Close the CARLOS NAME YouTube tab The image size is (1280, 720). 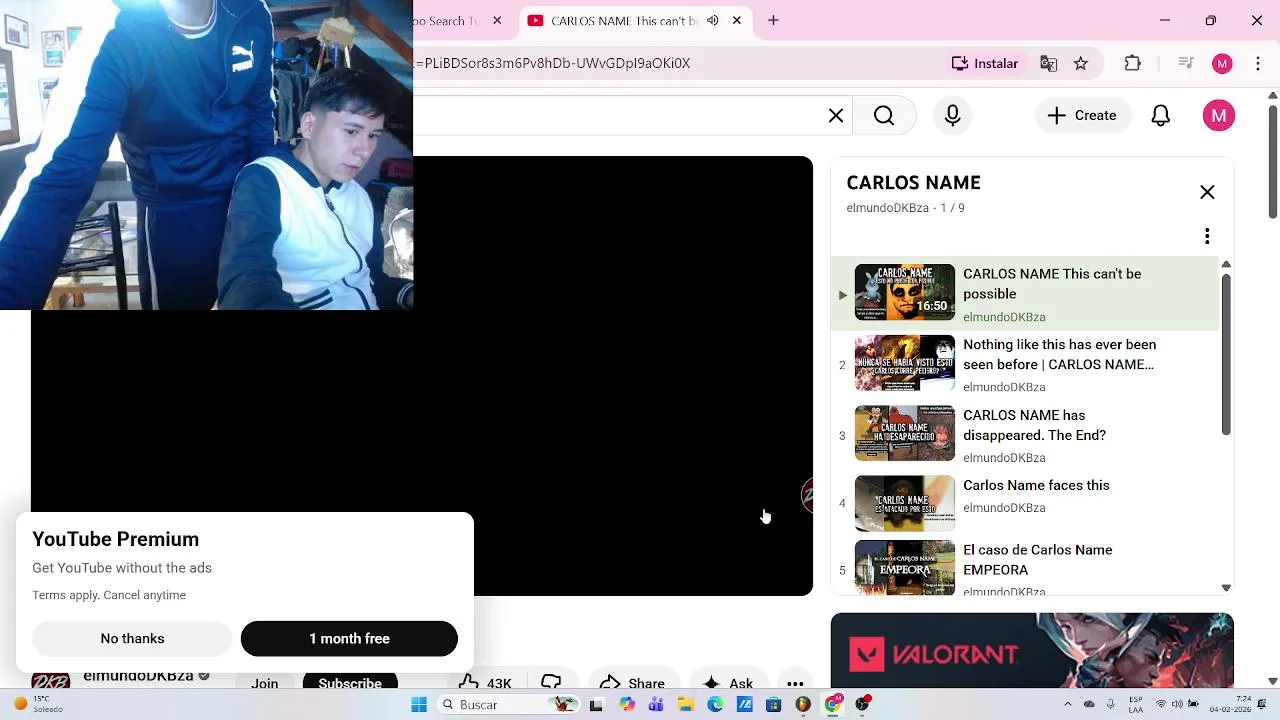tap(737, 20)
